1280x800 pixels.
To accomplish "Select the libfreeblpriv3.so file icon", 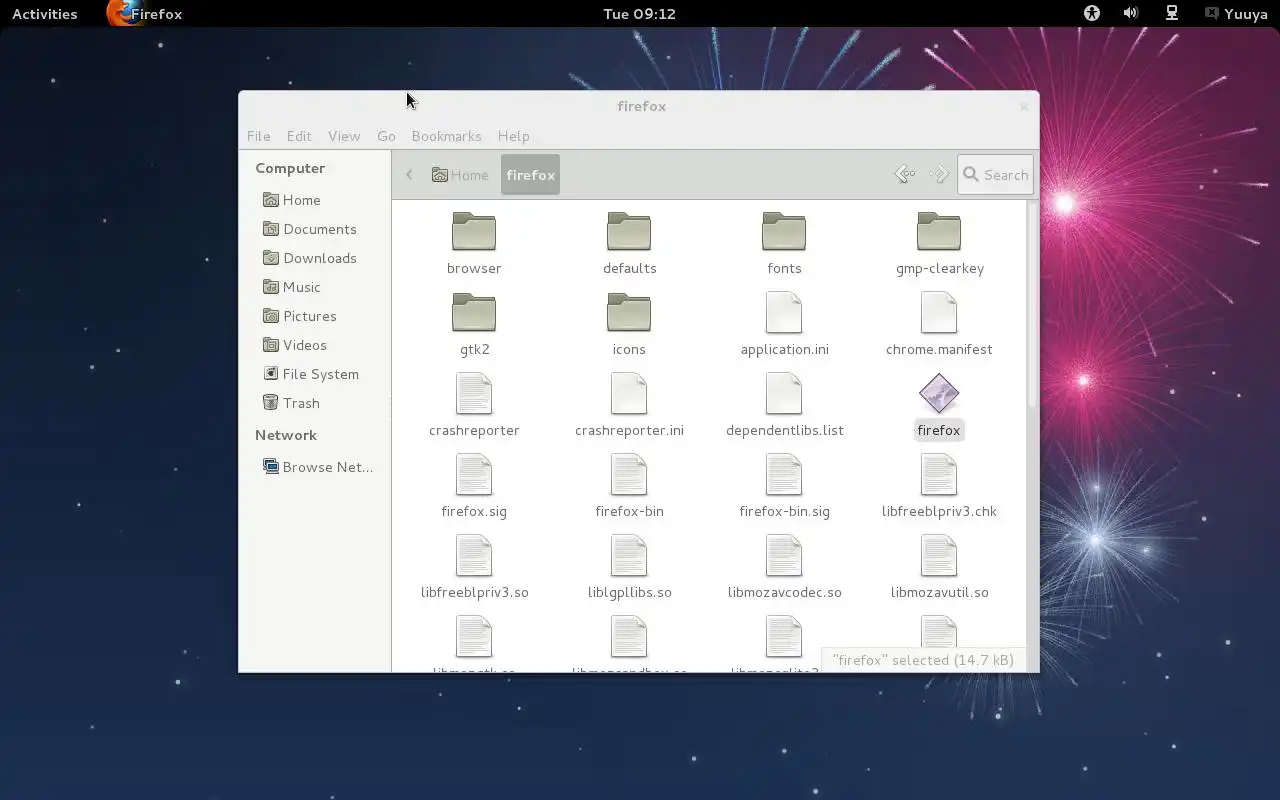I will click(474, 556).
